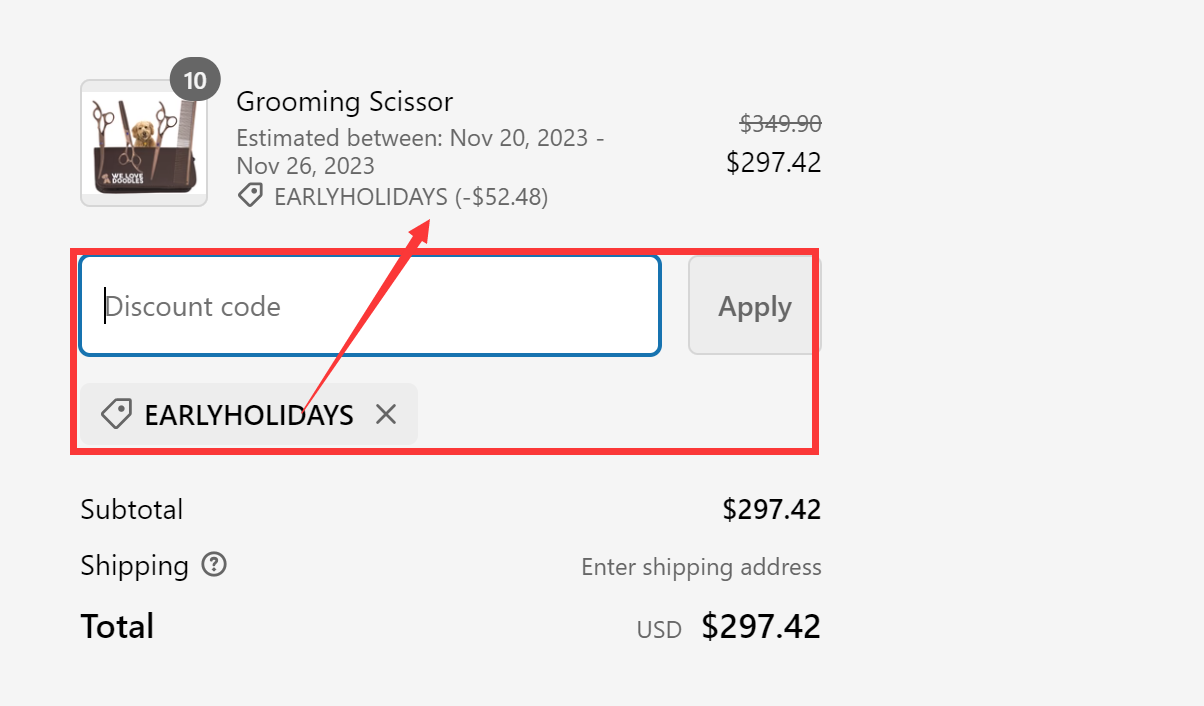Click the quantity badge showing 10
This screenshot has height=706, width=1204.
pyautogui.click(x=196, y=78)
